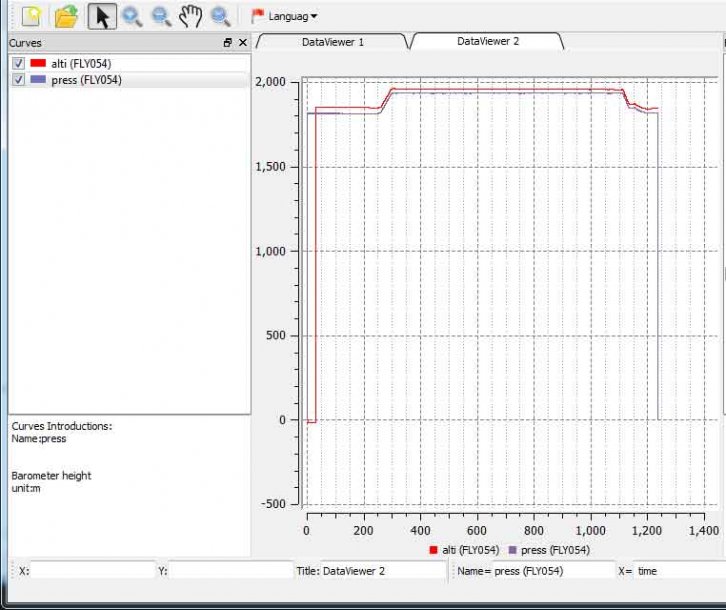Click the X coordinate field in status bar

(92, 571)
